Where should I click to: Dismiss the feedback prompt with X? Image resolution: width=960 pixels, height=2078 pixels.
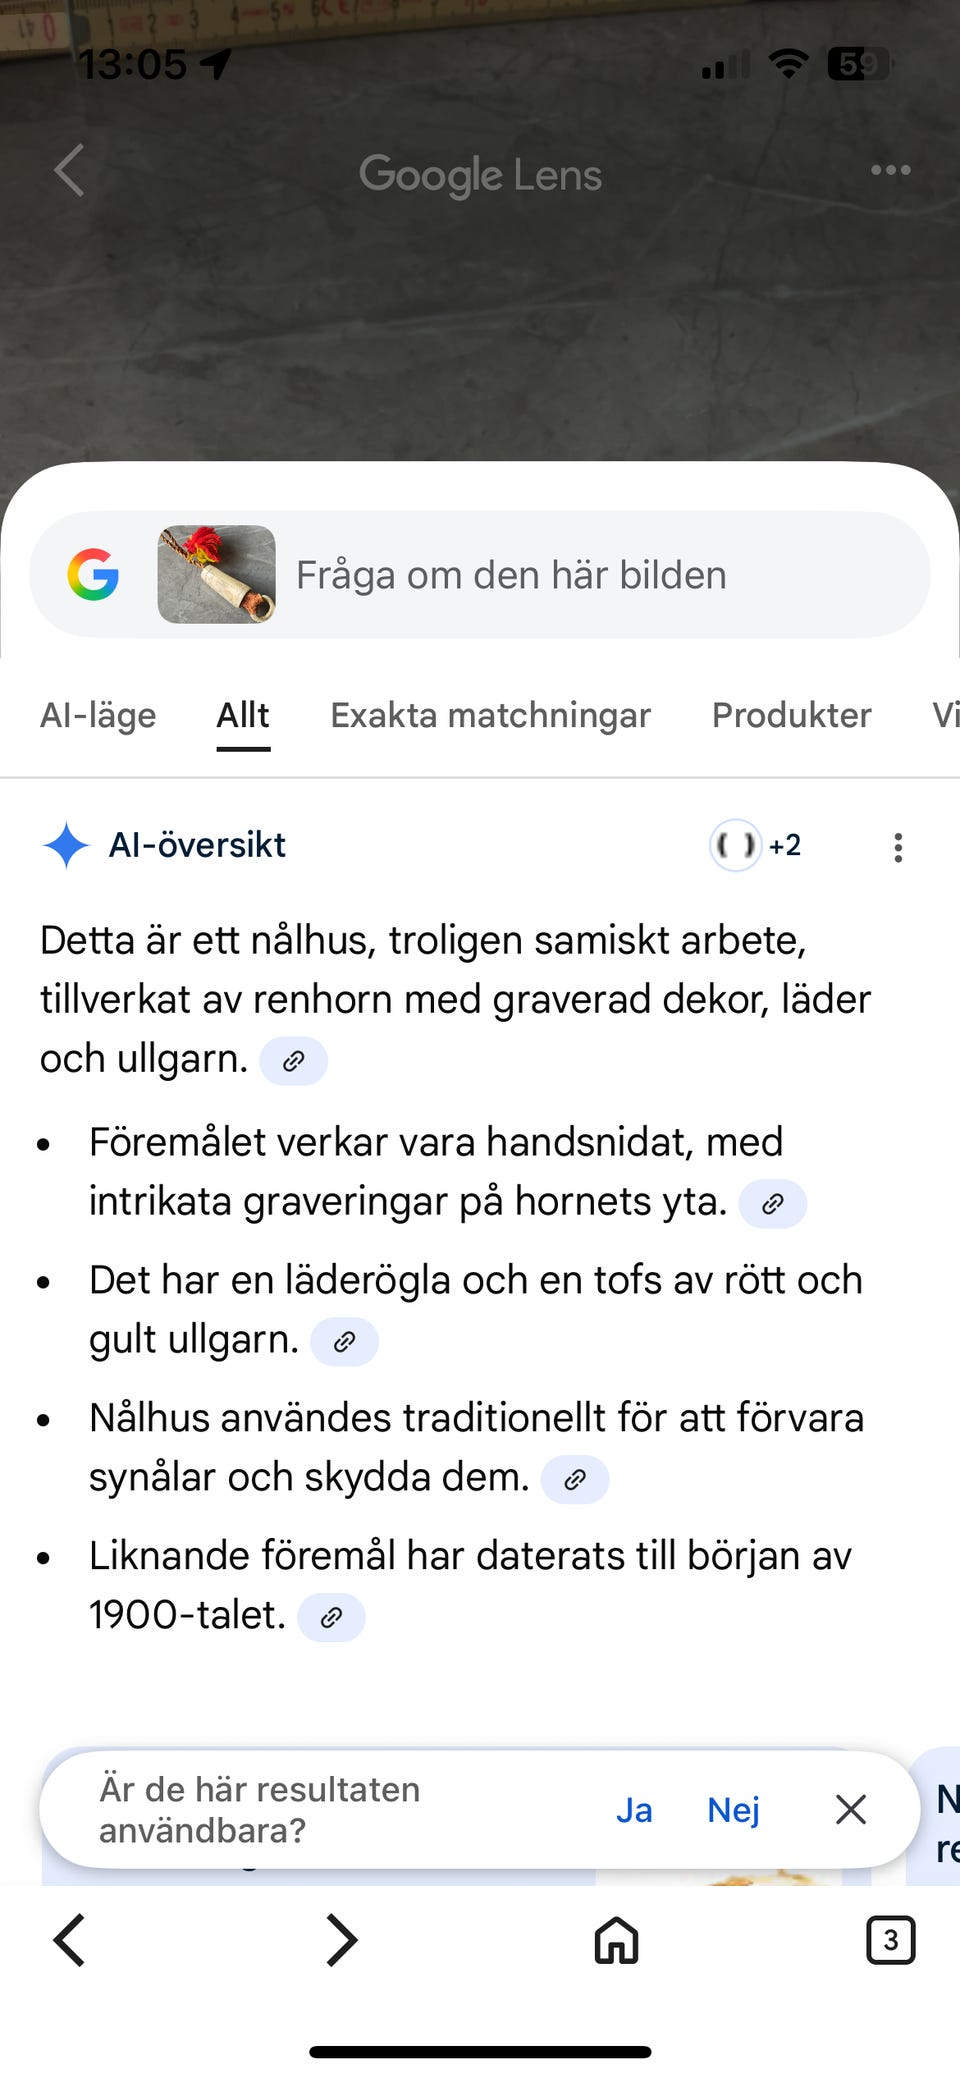(851, 1809)
